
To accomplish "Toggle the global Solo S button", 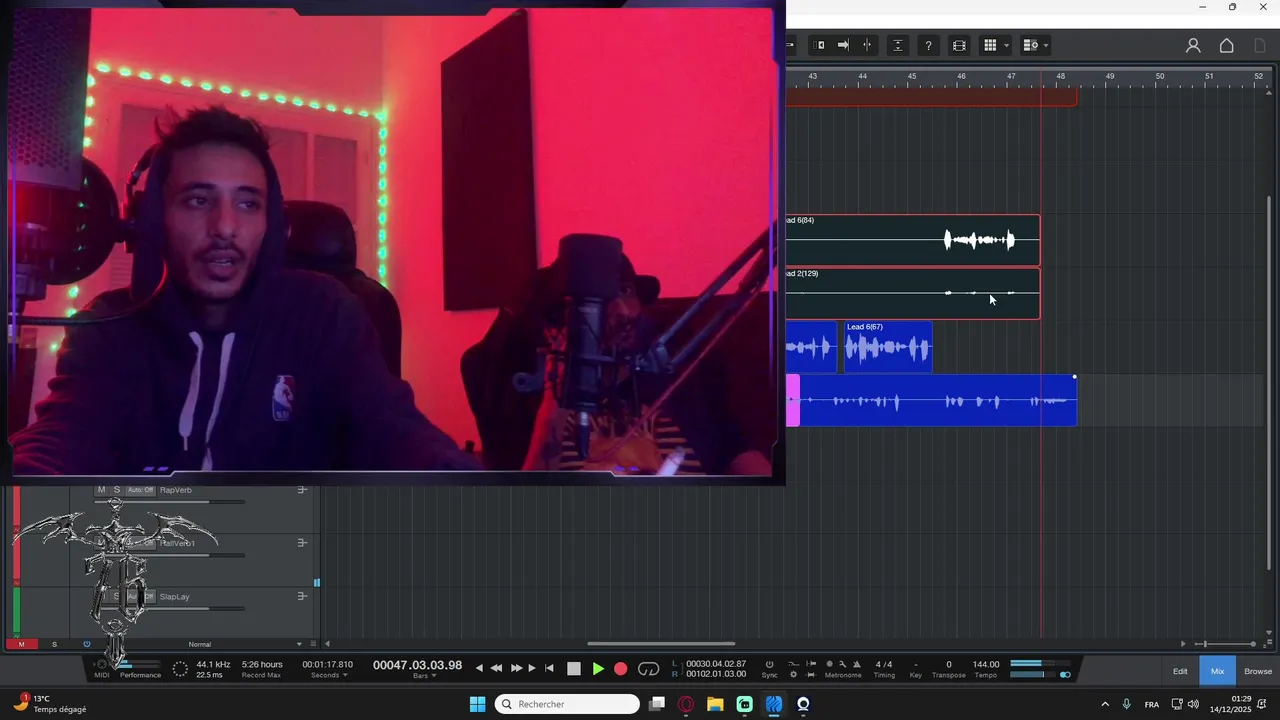I will click(x=54, y=644).
